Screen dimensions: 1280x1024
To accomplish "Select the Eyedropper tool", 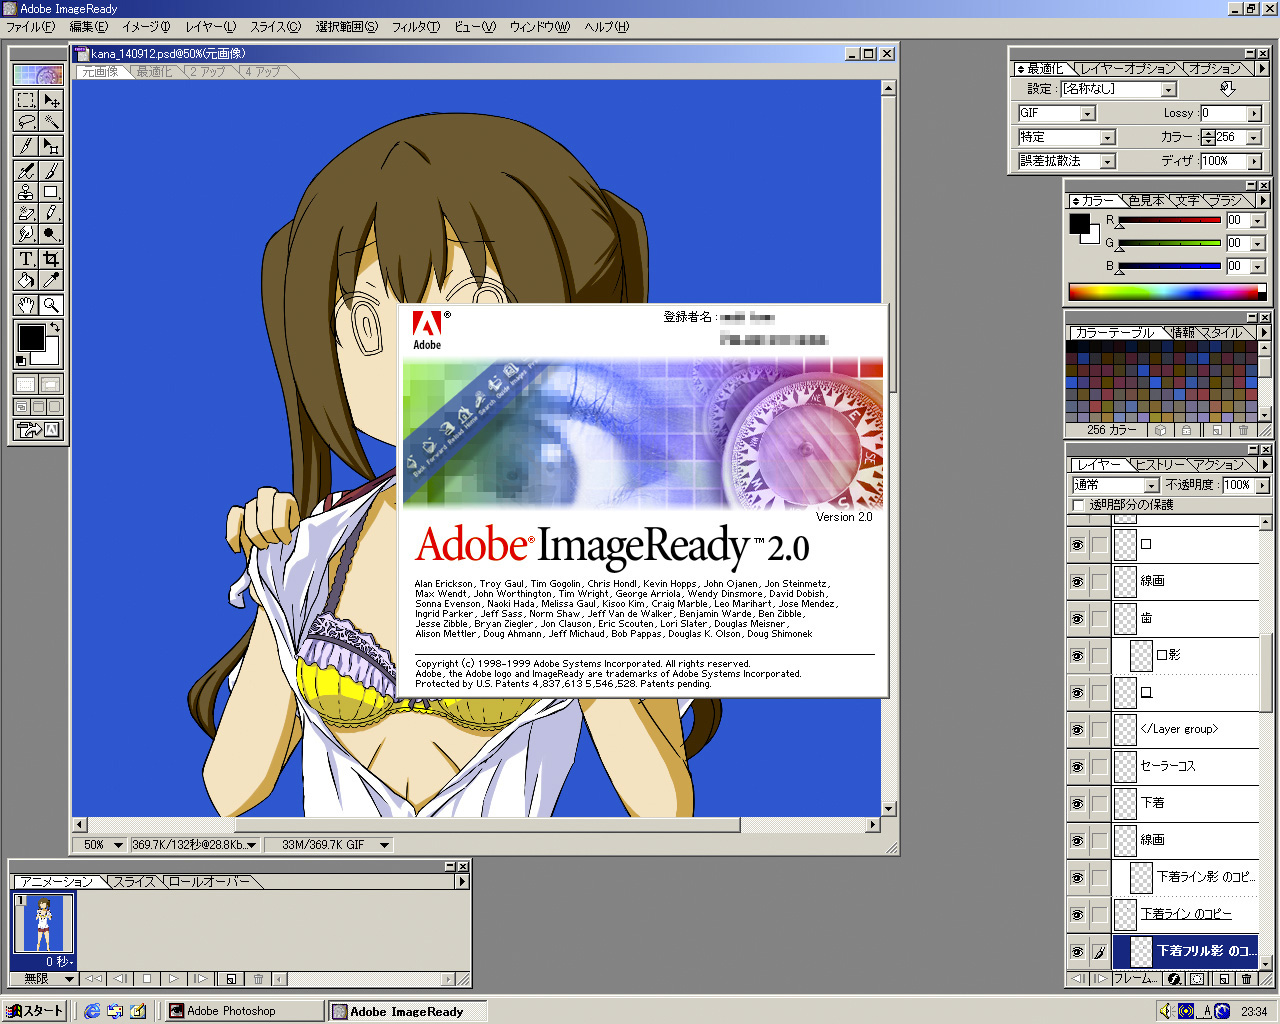I will pos(51,280).
